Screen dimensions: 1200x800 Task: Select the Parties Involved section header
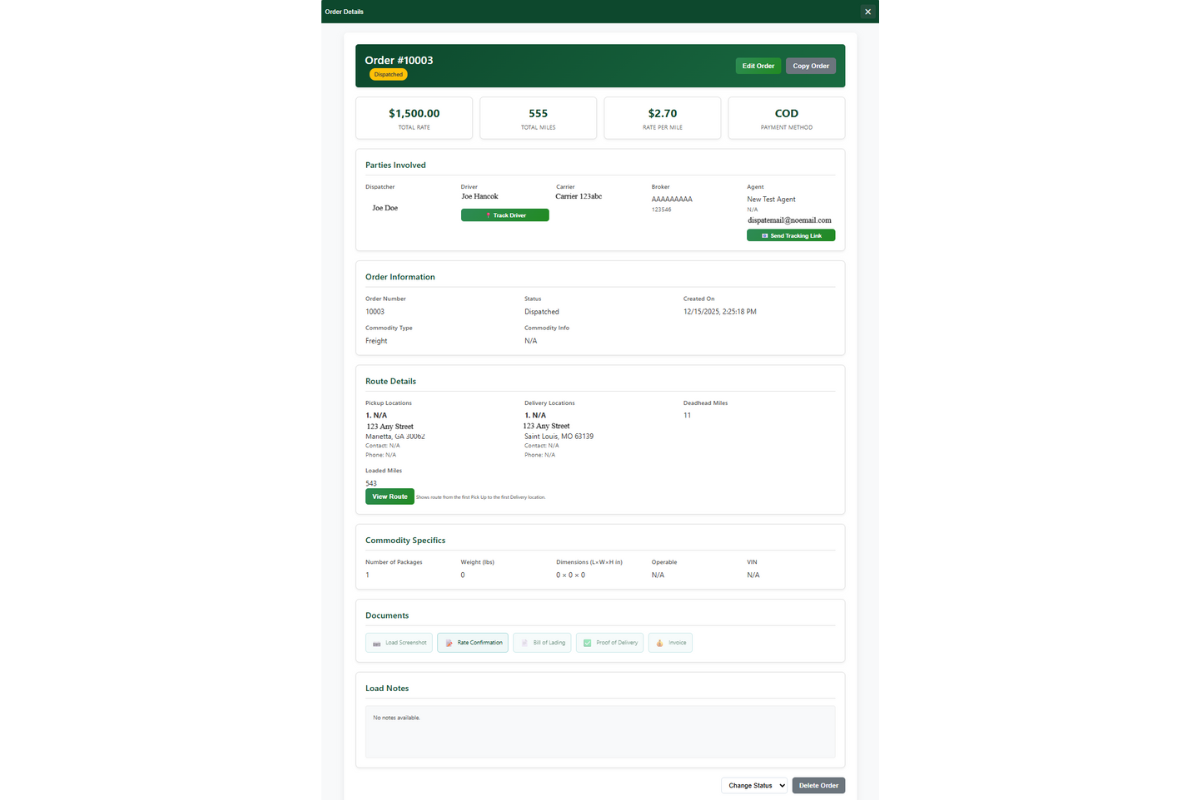394,164
